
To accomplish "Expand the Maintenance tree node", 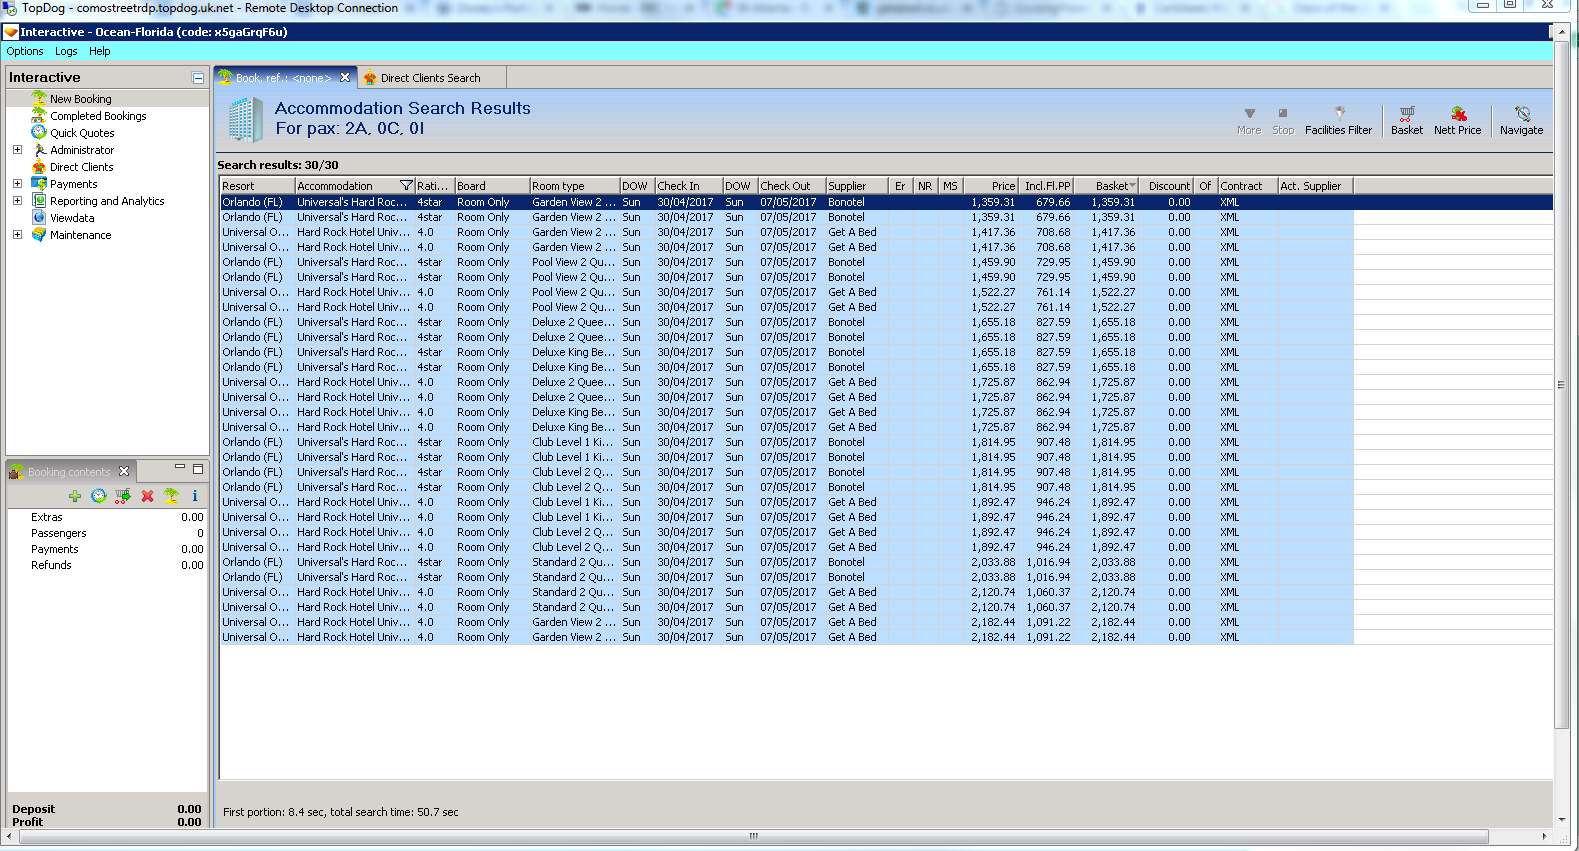I will pos(17,235).
